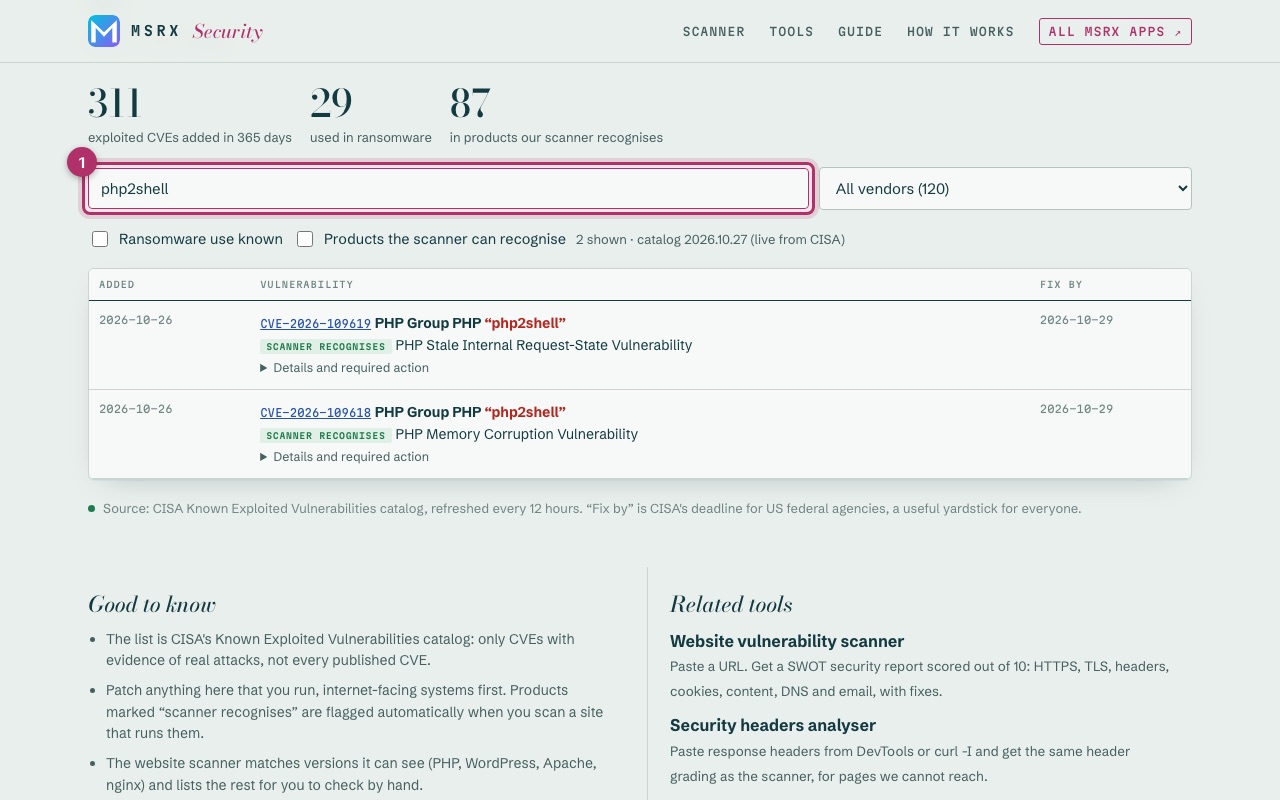Click the Good to know heading

pyautogui.click(x=152, y=604)
